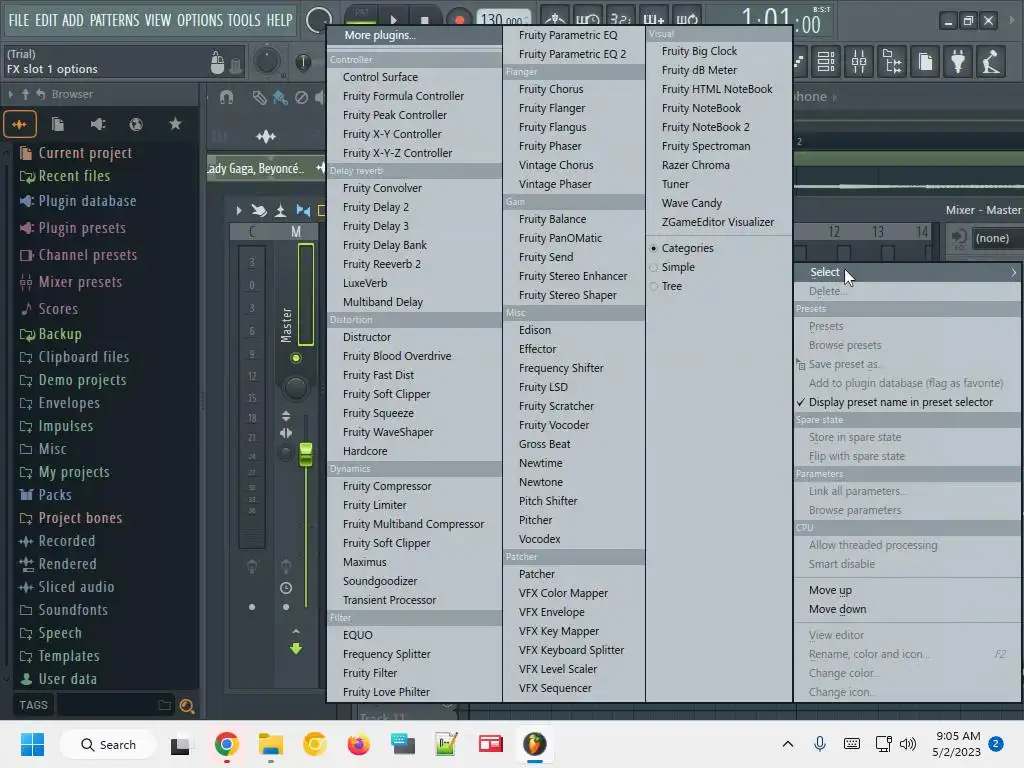Screen dimensions: 1024x768
Task: Open the TOOLS menu
Action: (x=244, y=20)
